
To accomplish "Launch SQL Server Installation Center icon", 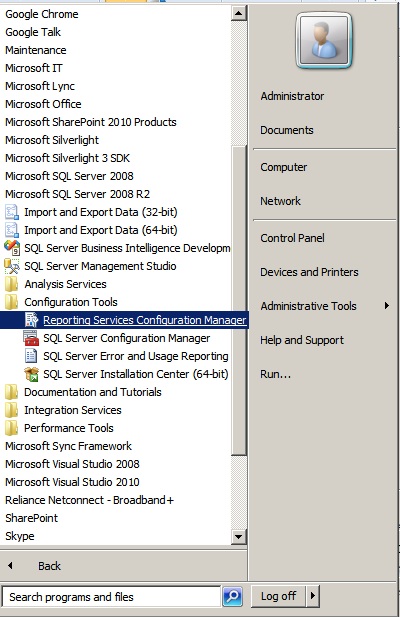I will coord(31,374).
